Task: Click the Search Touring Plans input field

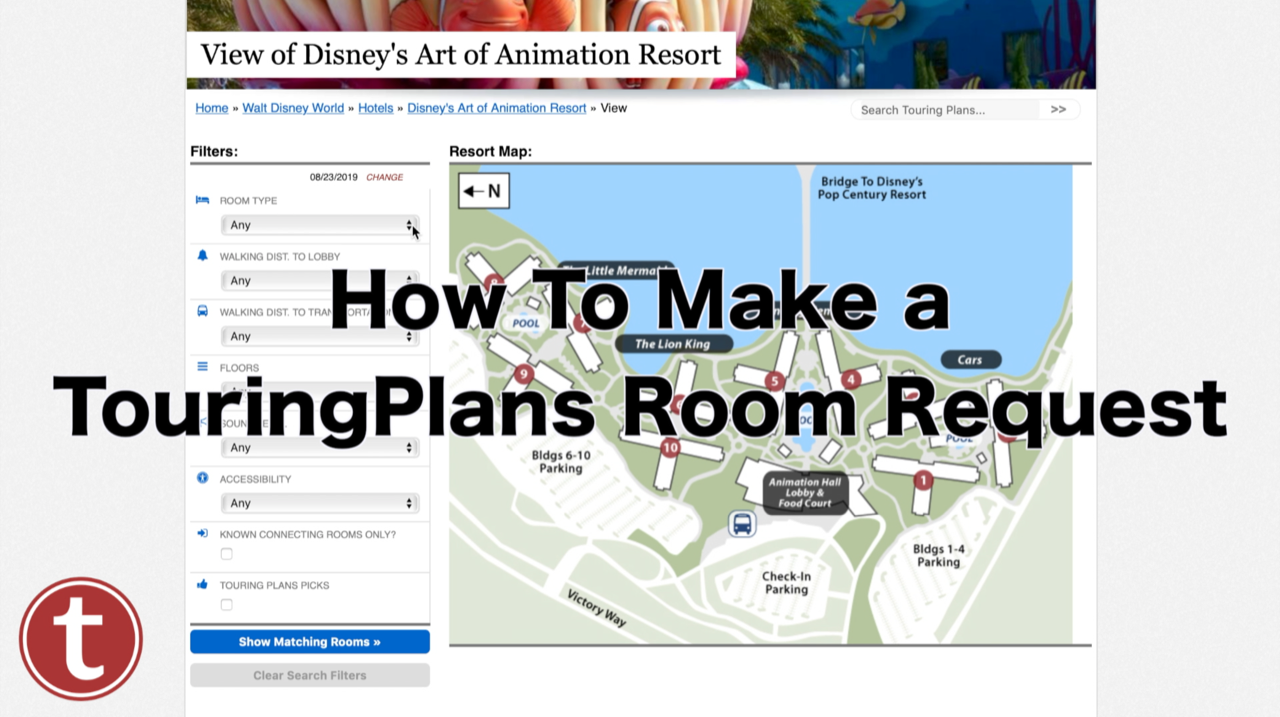Action: coord(940,110)
